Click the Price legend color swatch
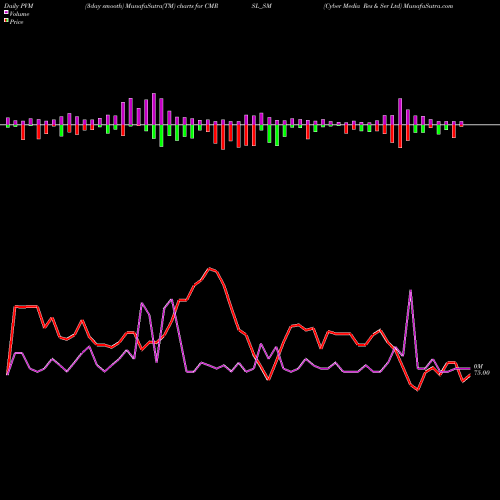The height and width of the screenshot is (500, 500). [6, 21]
